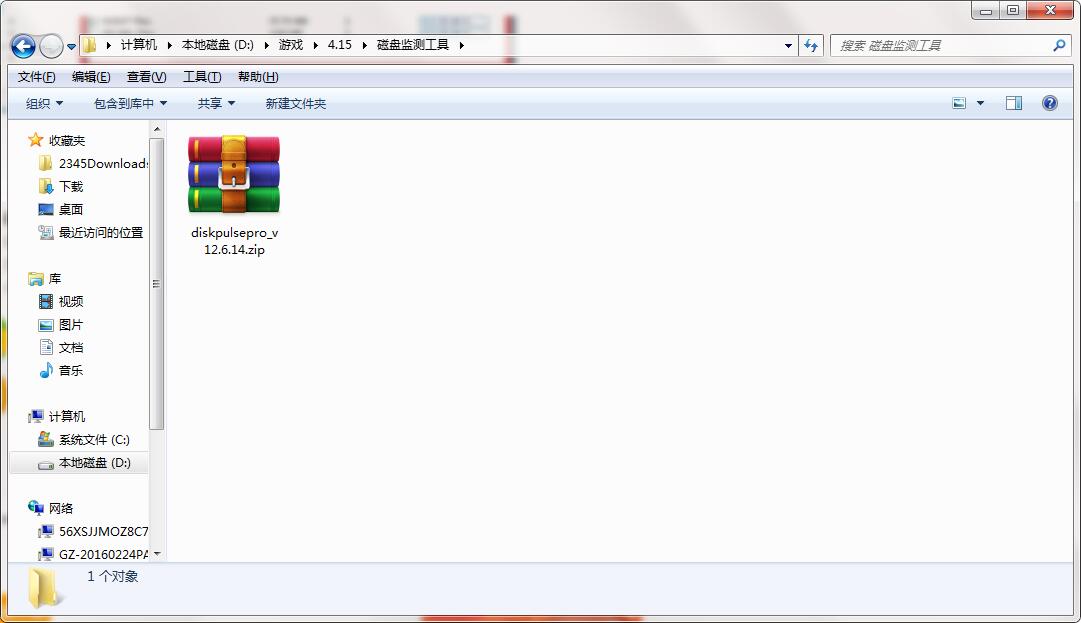Refresh the current folder view
The image size is (1081, 623).
click(811, 45)
